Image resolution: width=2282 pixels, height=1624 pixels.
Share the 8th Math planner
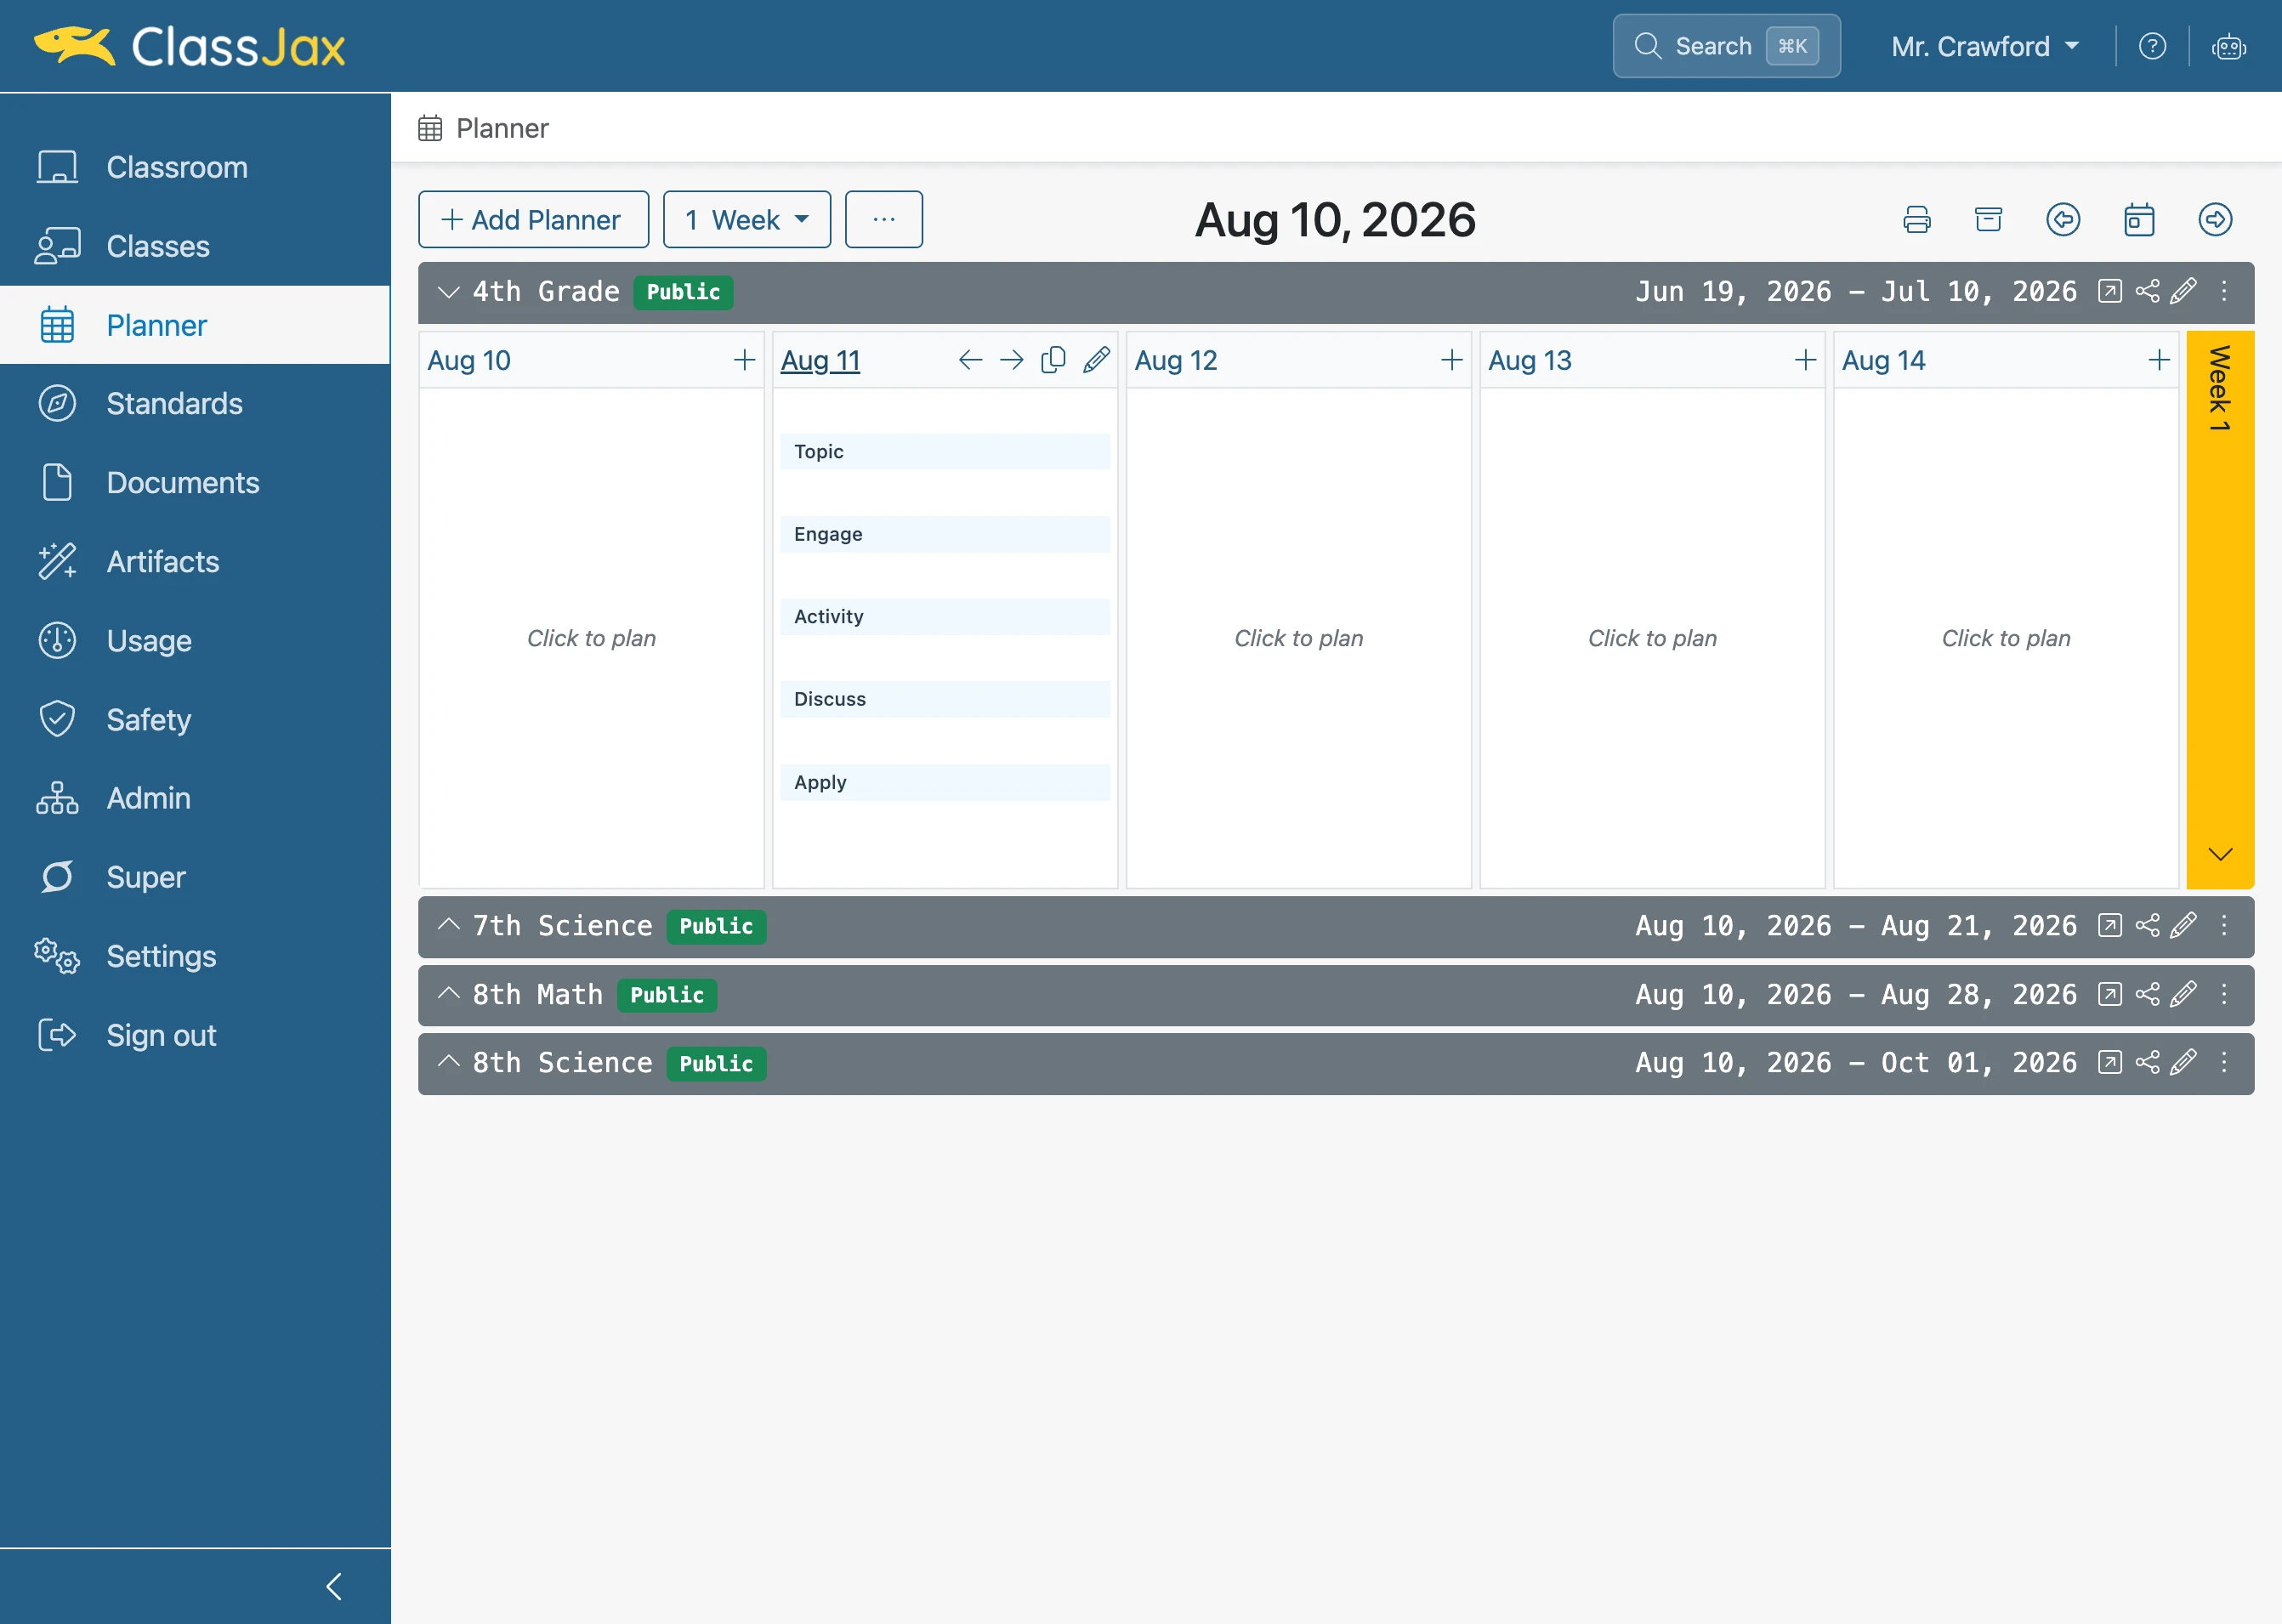[2147, 994]
